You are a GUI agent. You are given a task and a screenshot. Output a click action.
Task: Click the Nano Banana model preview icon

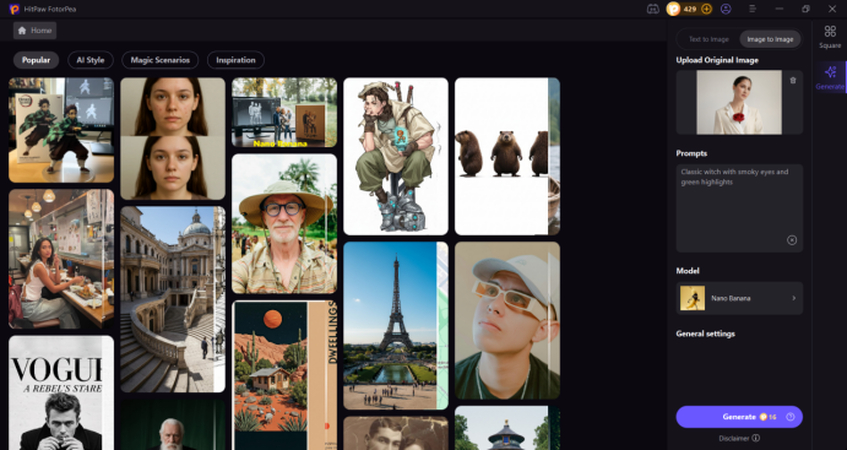(x=692, y=298)
